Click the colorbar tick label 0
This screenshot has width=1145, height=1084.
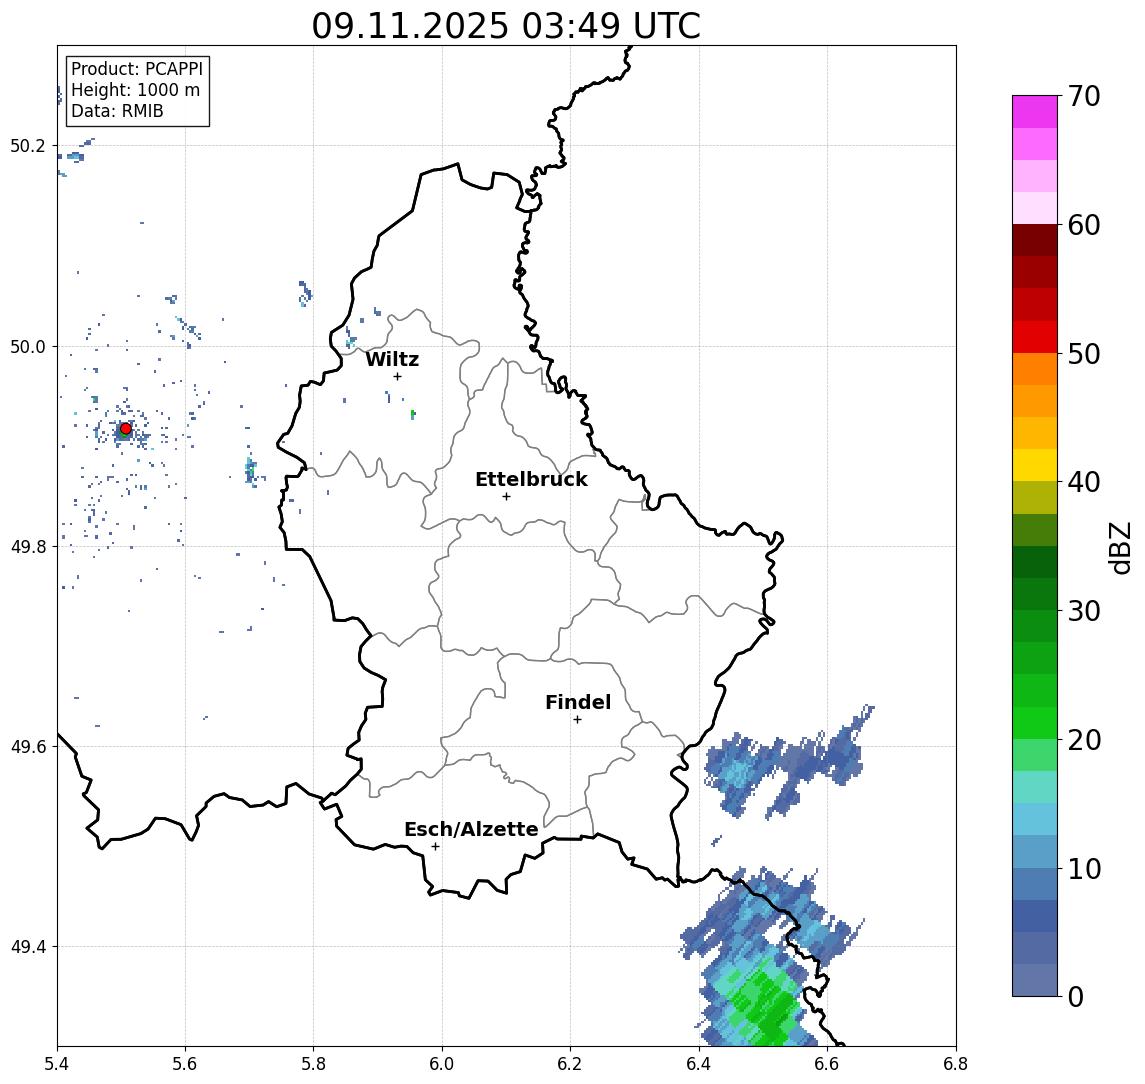coord(1076,996)
